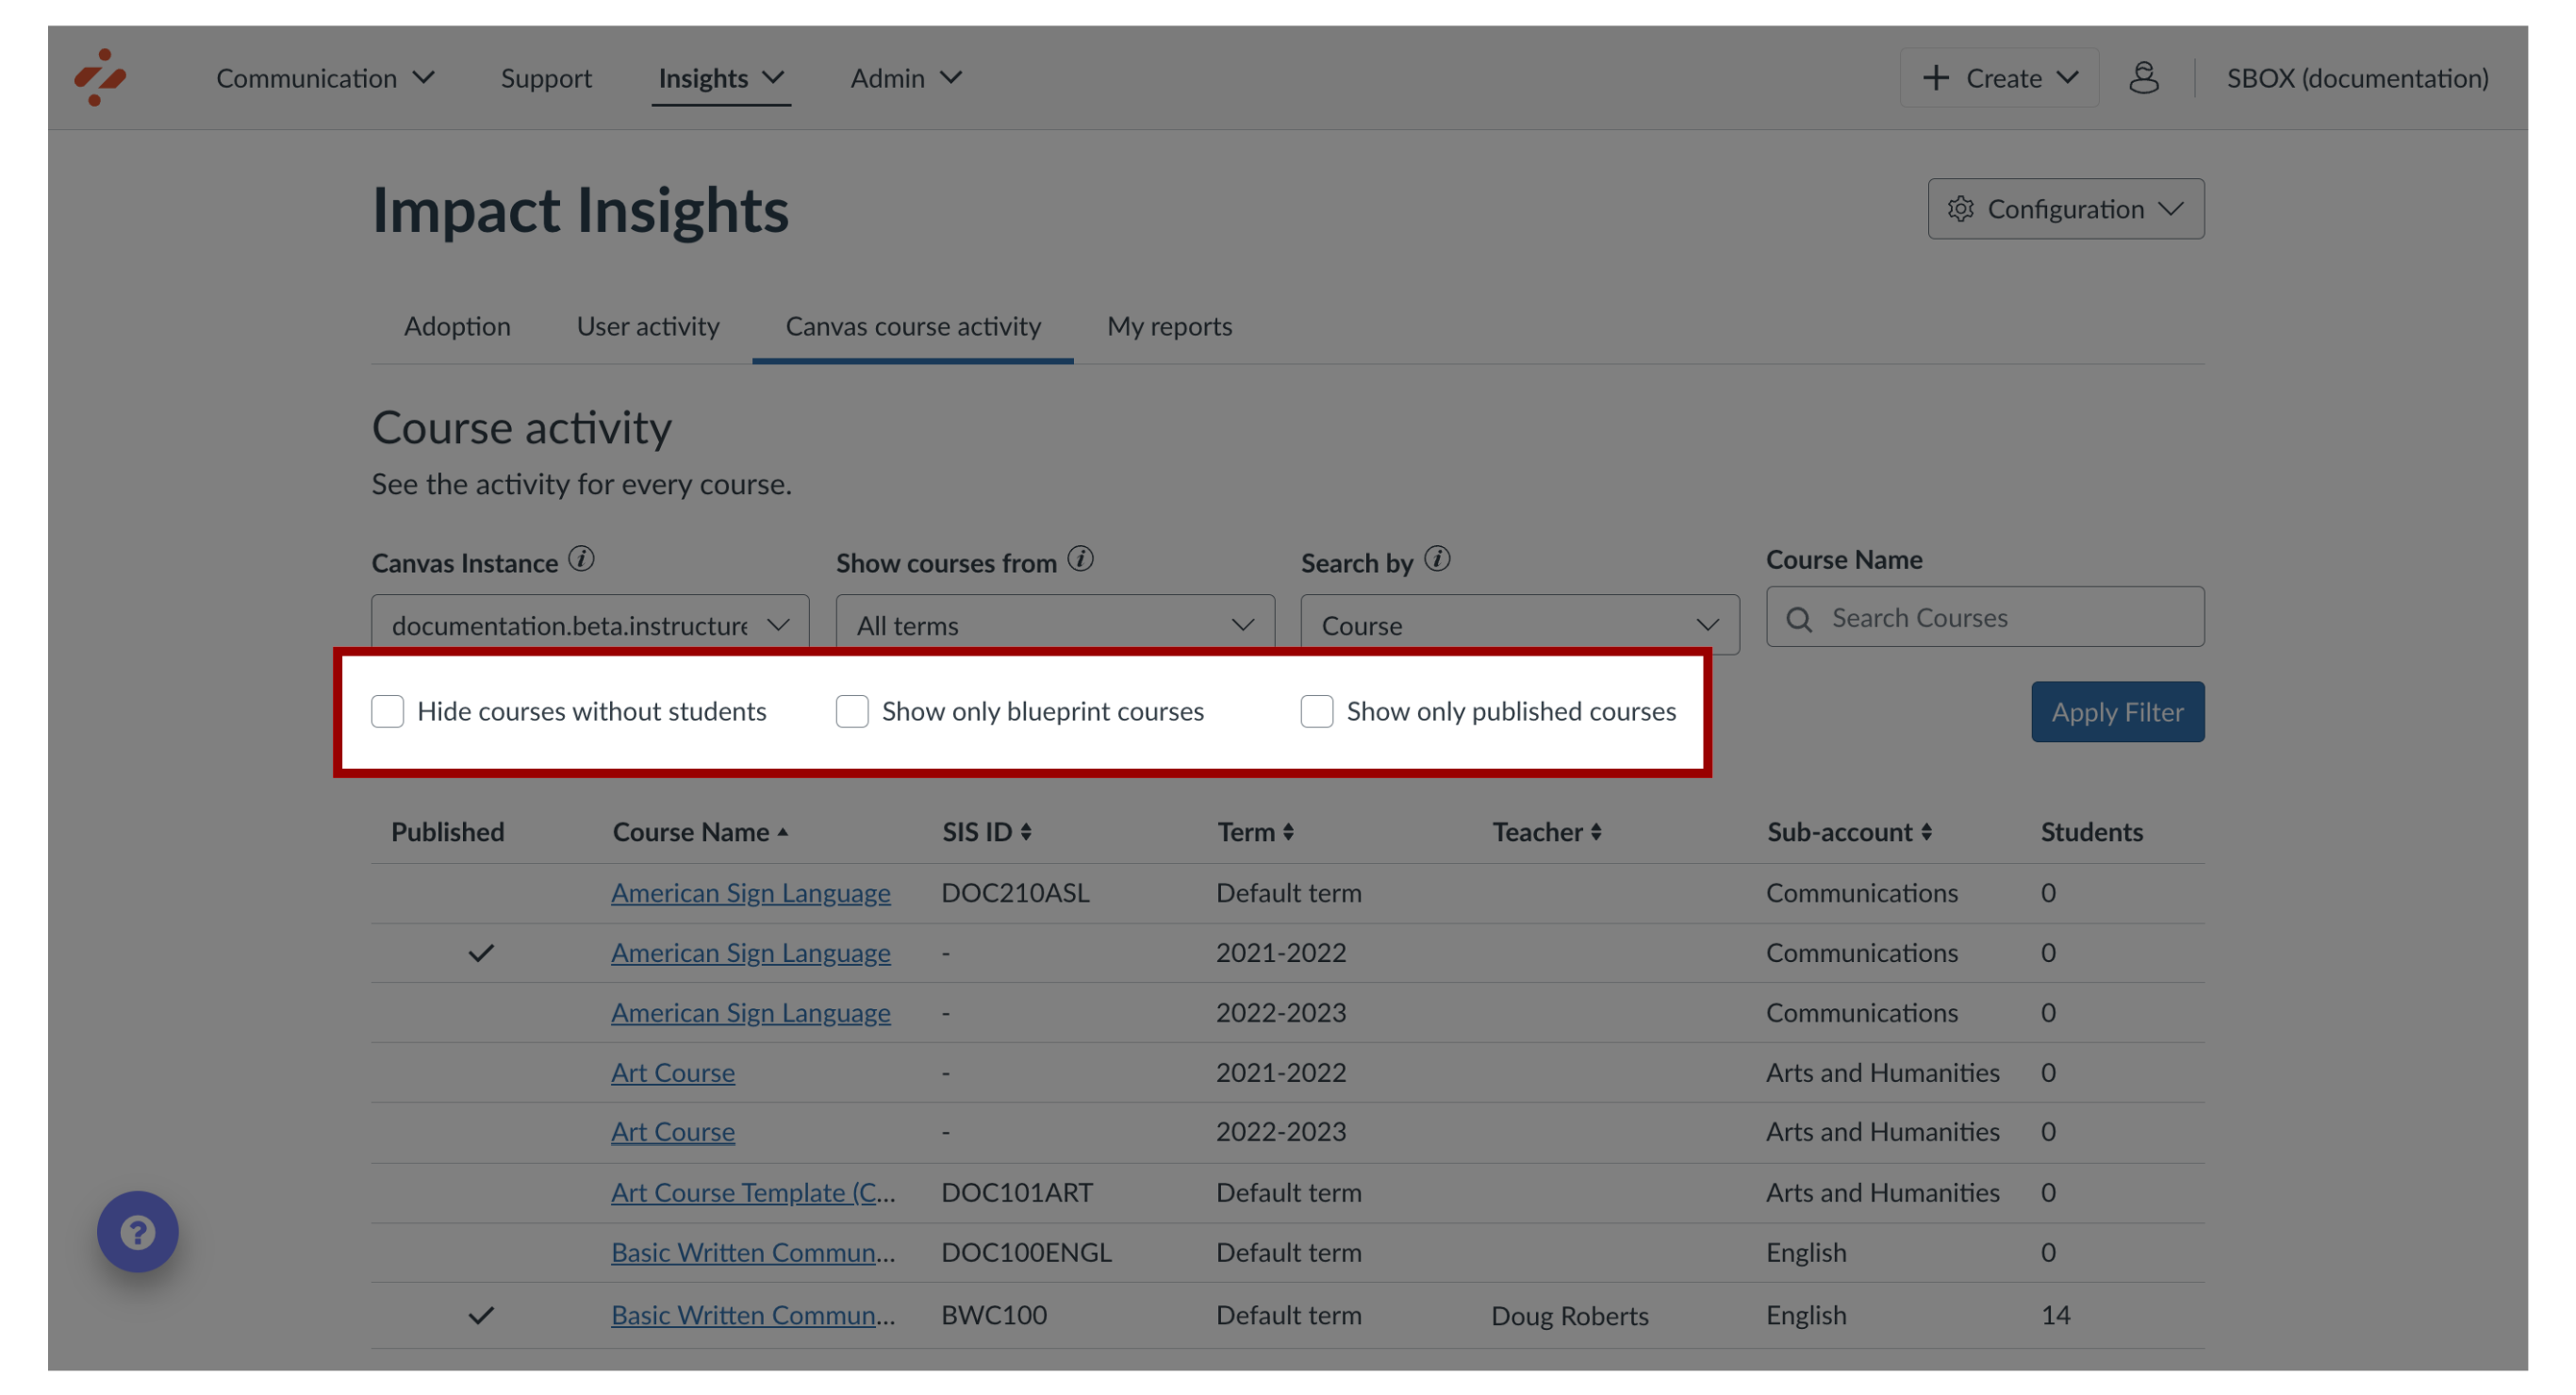The width and height of the screenshot is (2576, 1395).
Task: Select the My reports tab
Action: point(1169,324)
